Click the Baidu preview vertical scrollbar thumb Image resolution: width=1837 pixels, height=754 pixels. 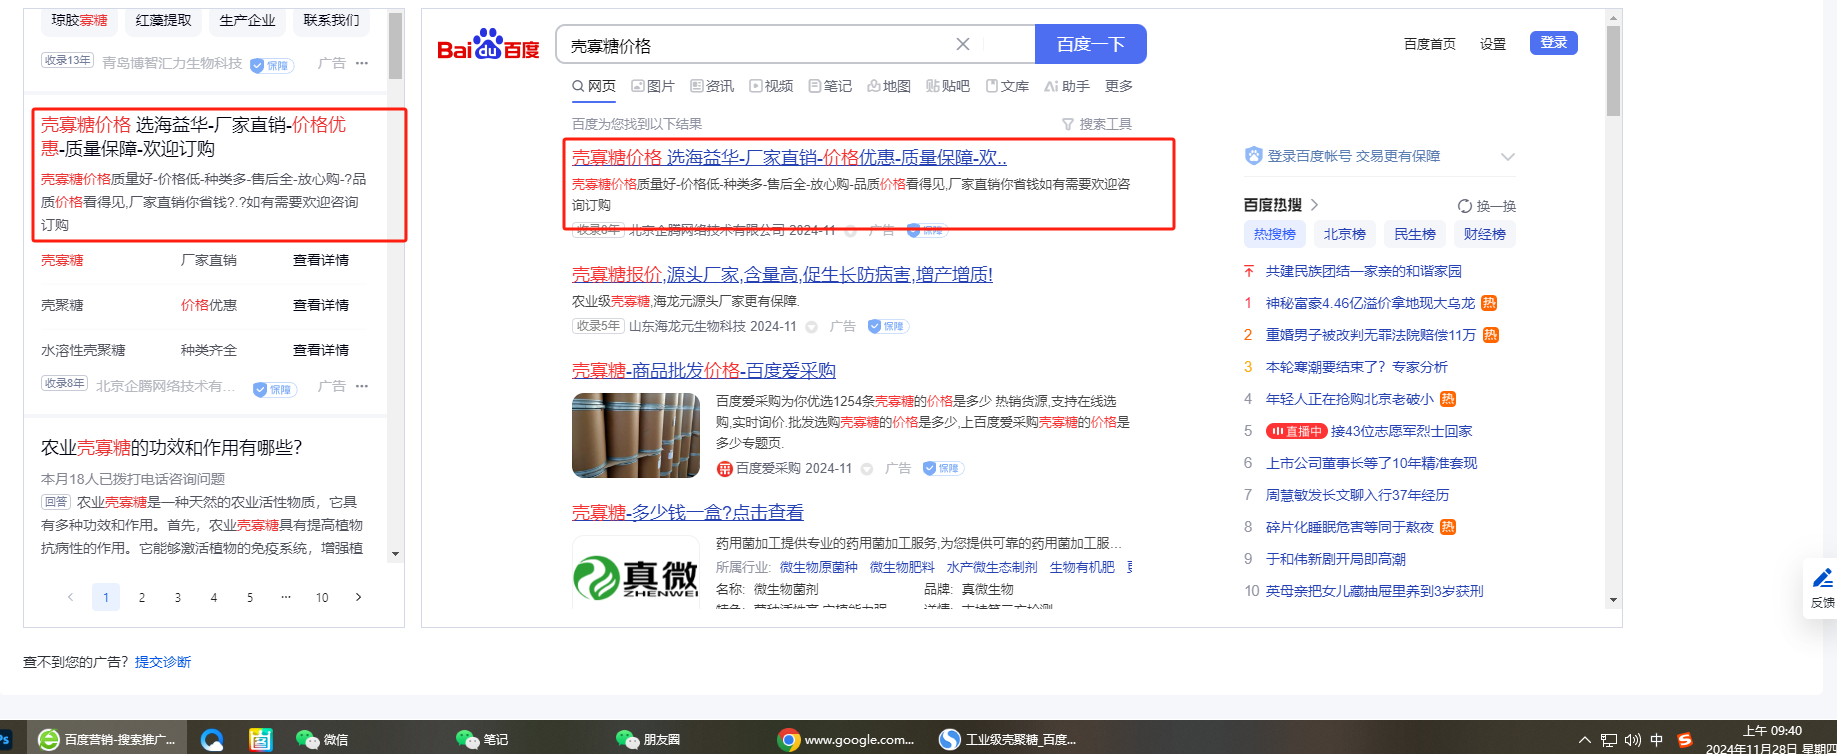(x=1613, y=72)
